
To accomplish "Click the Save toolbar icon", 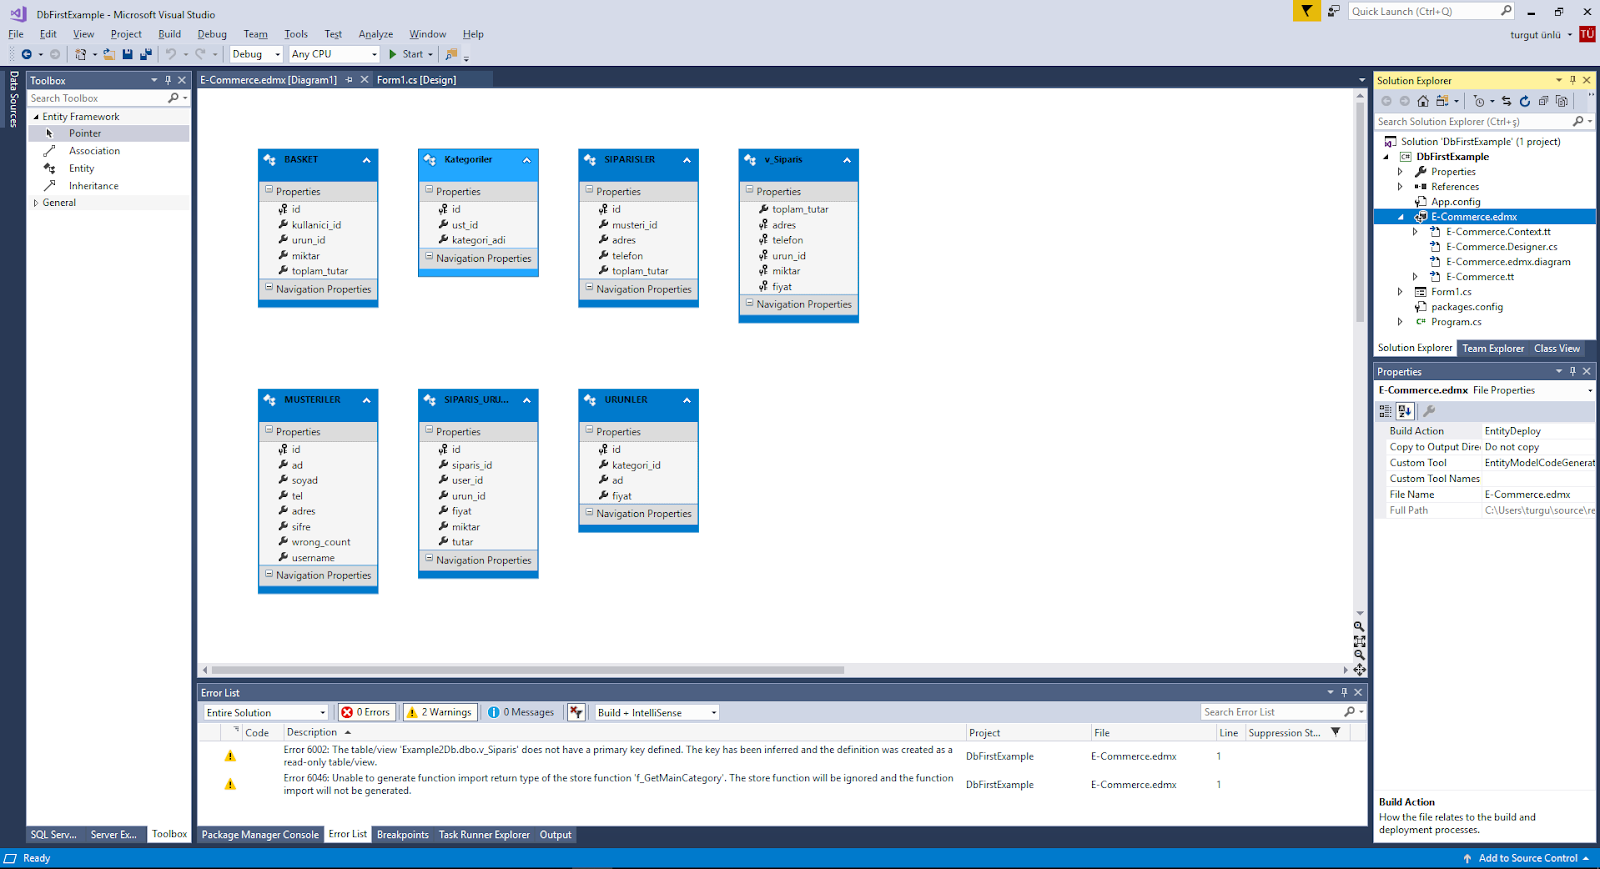I will click(x=127, y=54).
